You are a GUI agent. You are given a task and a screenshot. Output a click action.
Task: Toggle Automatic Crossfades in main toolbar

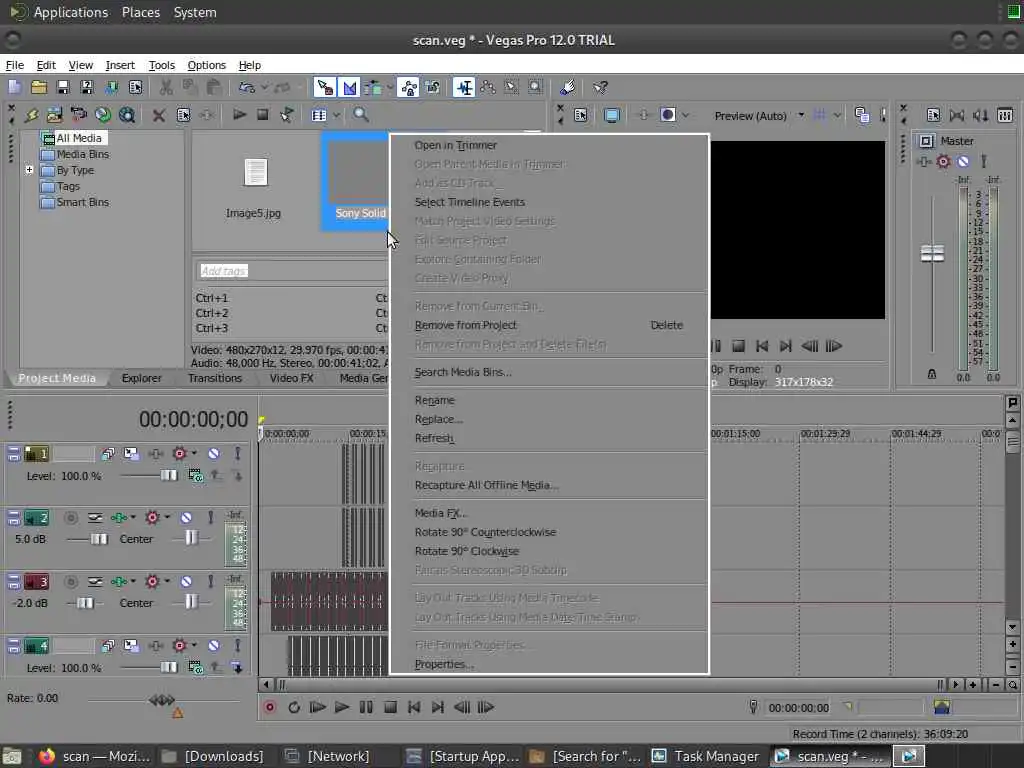point(349,87)
